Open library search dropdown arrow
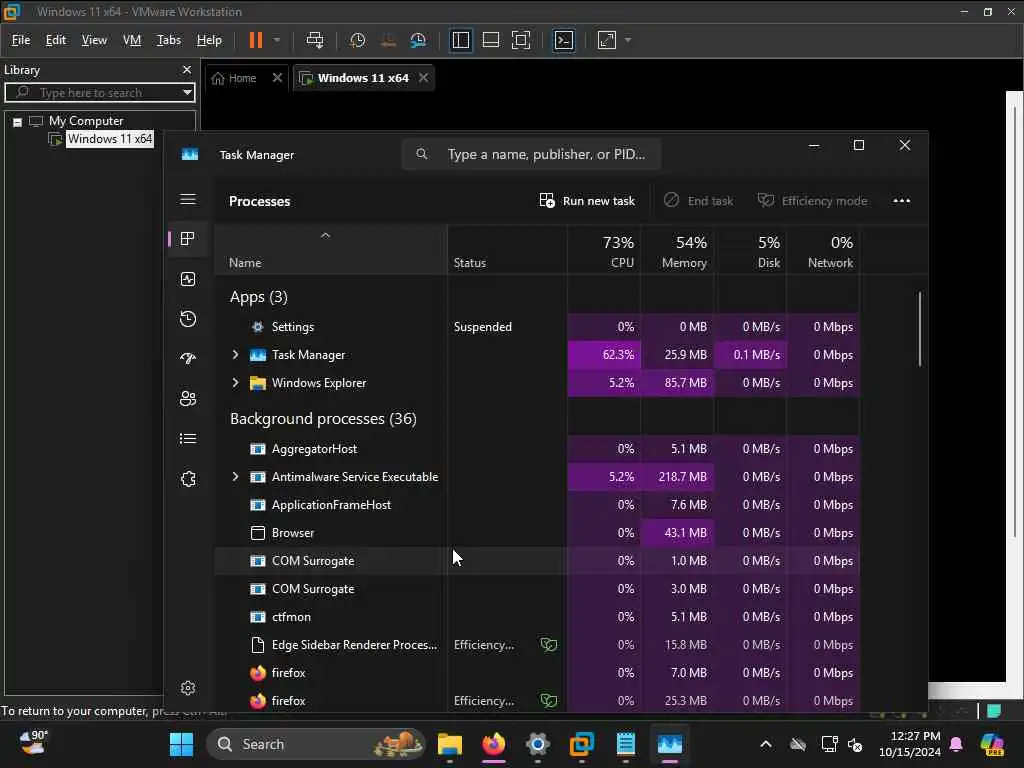Viewport: 1024px width, 768px height. click(187, 93)
